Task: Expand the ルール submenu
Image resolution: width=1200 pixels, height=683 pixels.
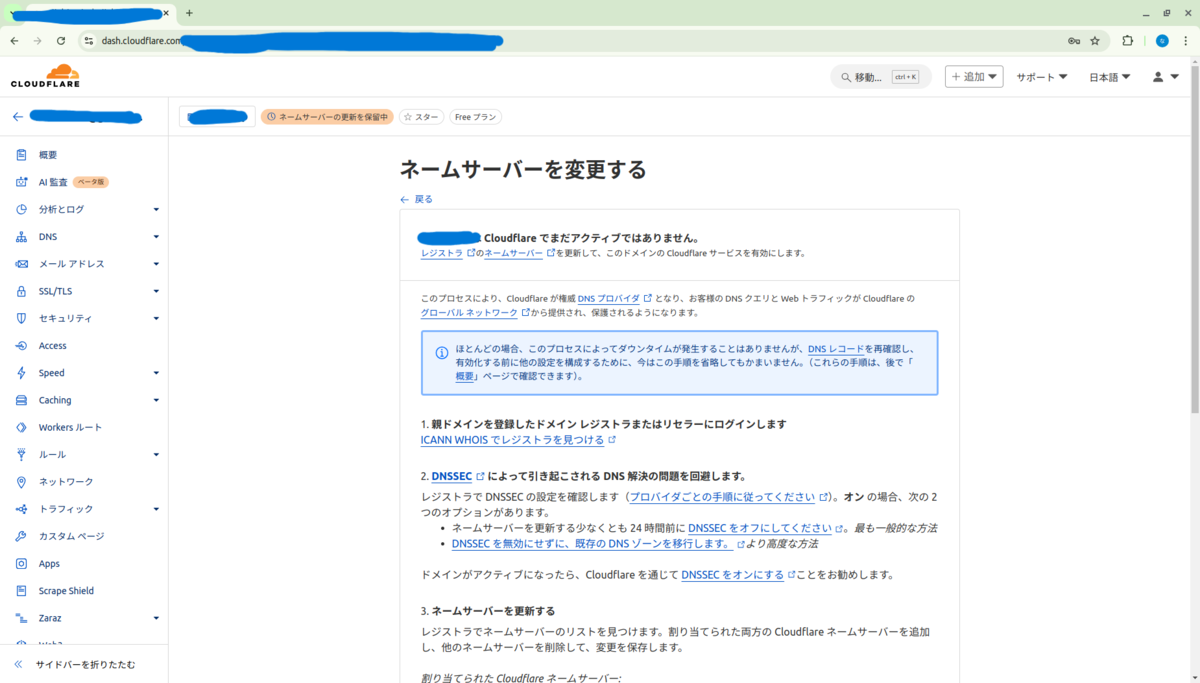Action: coord(156,454)
